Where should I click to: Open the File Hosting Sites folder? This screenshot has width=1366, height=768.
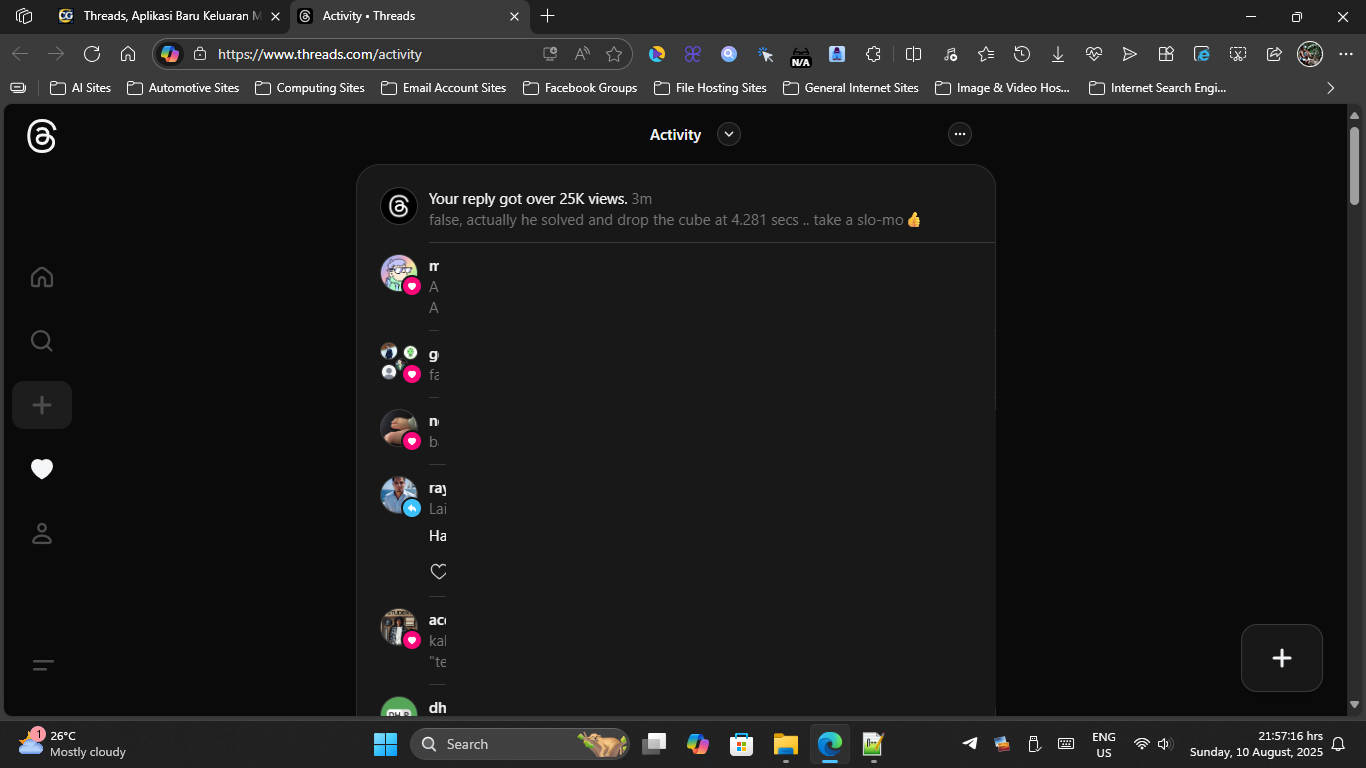point(711,88)
